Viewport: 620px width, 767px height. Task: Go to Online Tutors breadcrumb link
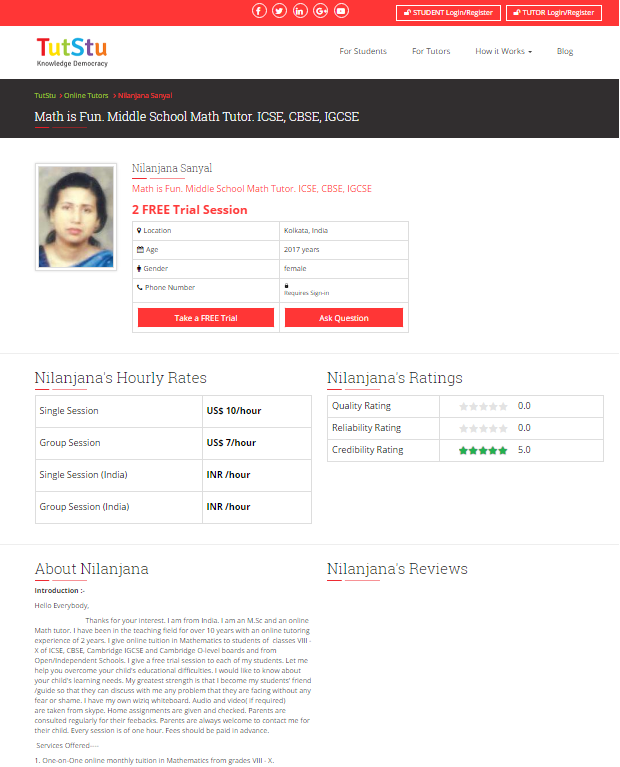[x=86, y=95]
